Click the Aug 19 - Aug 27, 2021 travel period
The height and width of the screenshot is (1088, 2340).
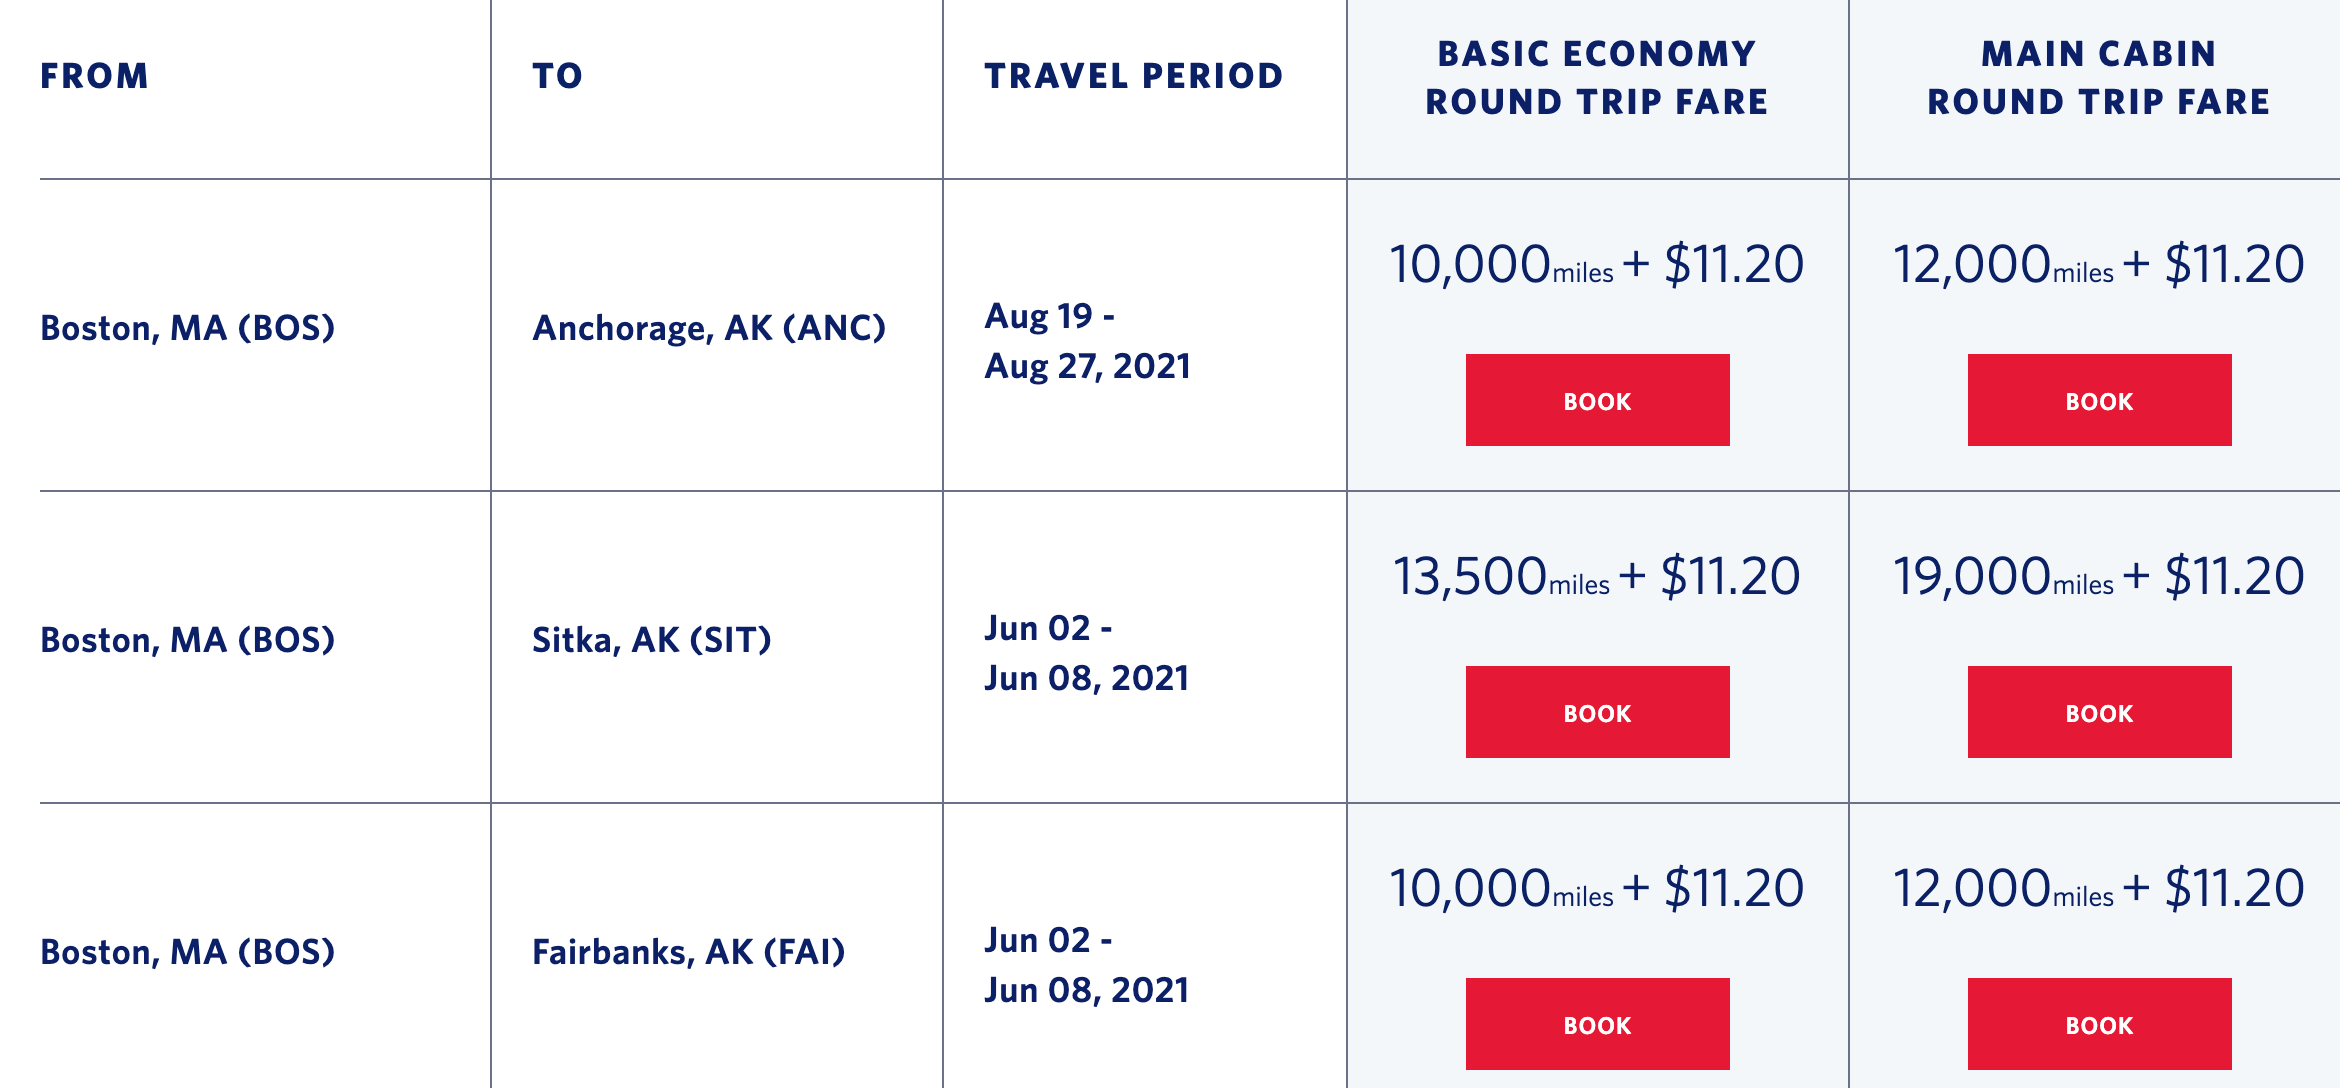coord(1087,341)
